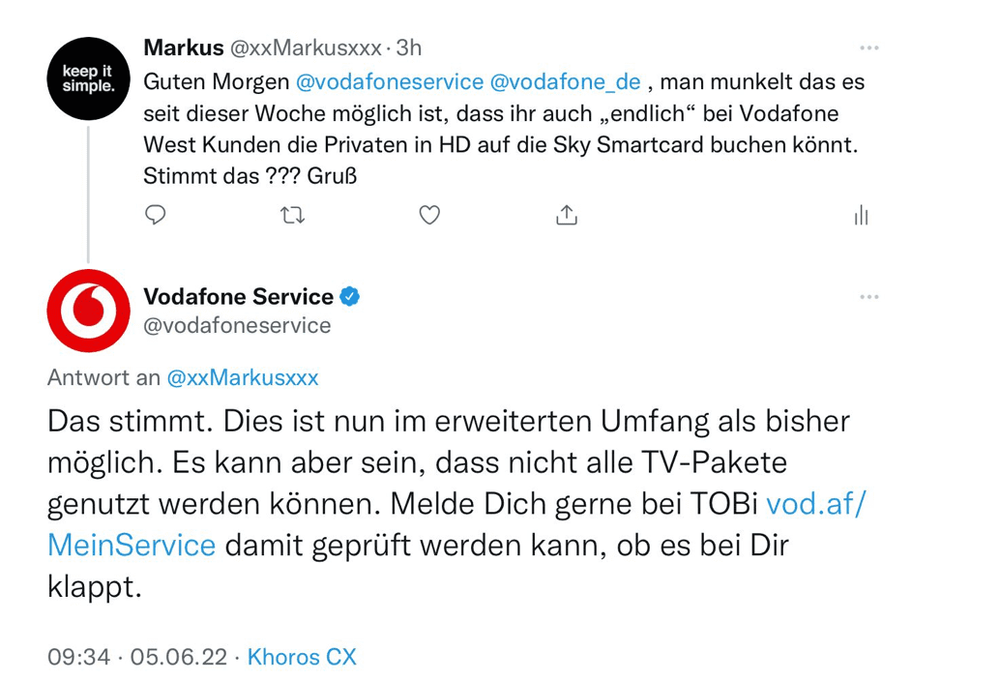
Task: Click the 09:34 timestamp on the reply
Action: click(x=81, y=657)
